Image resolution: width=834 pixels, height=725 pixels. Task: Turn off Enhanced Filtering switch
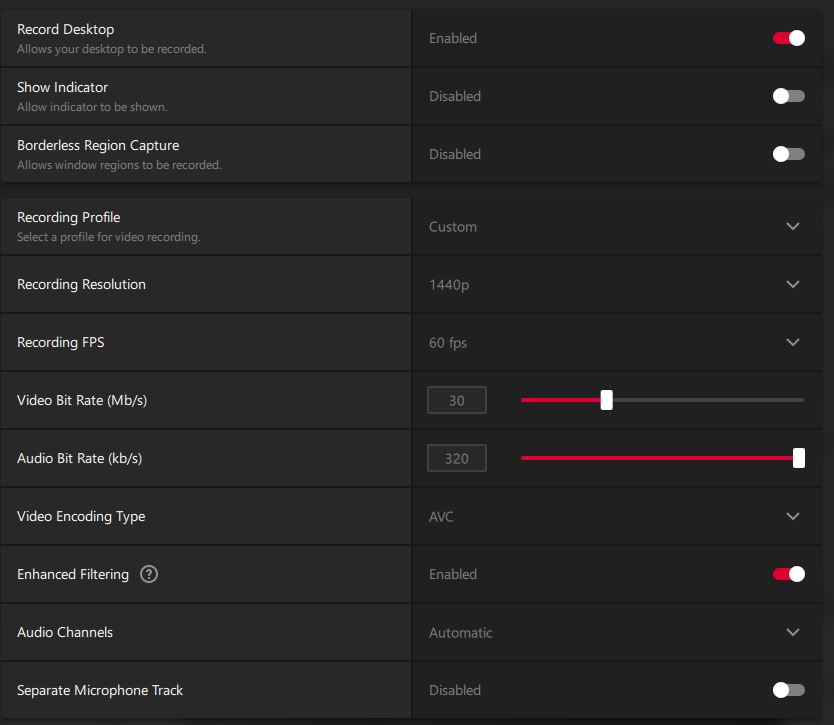788,574
